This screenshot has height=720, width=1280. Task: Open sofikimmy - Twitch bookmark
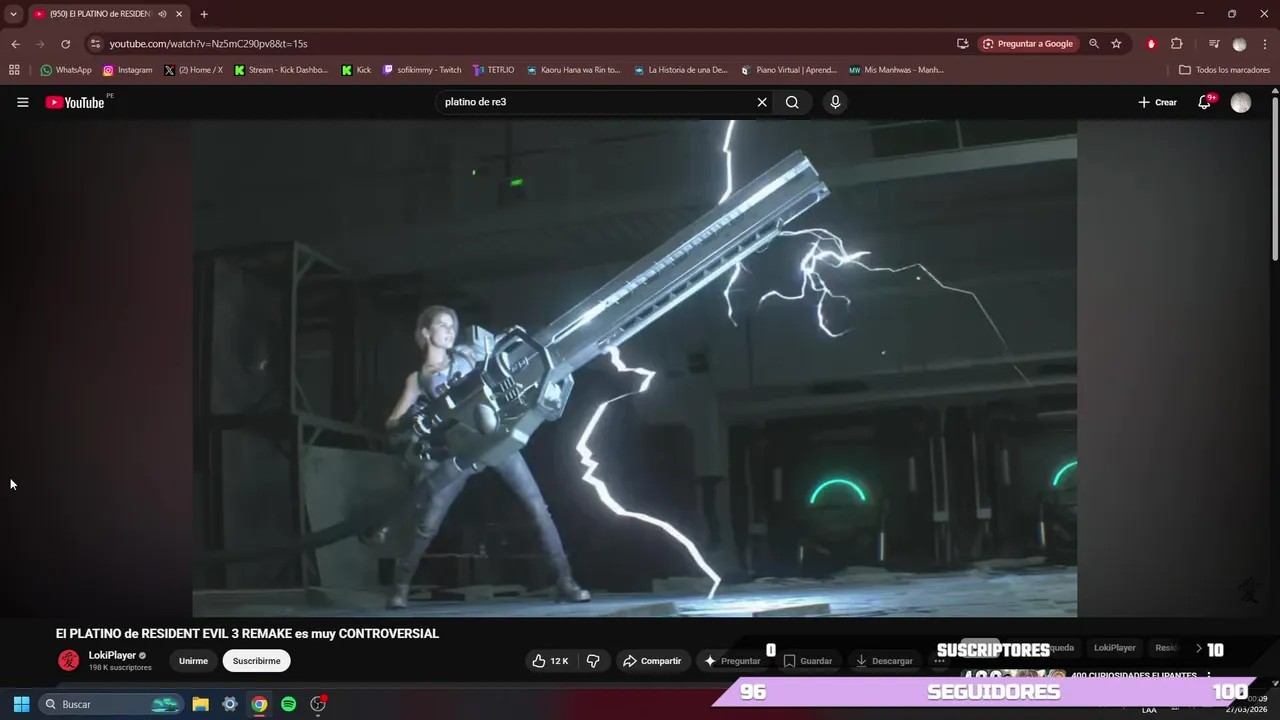point(422,70)
